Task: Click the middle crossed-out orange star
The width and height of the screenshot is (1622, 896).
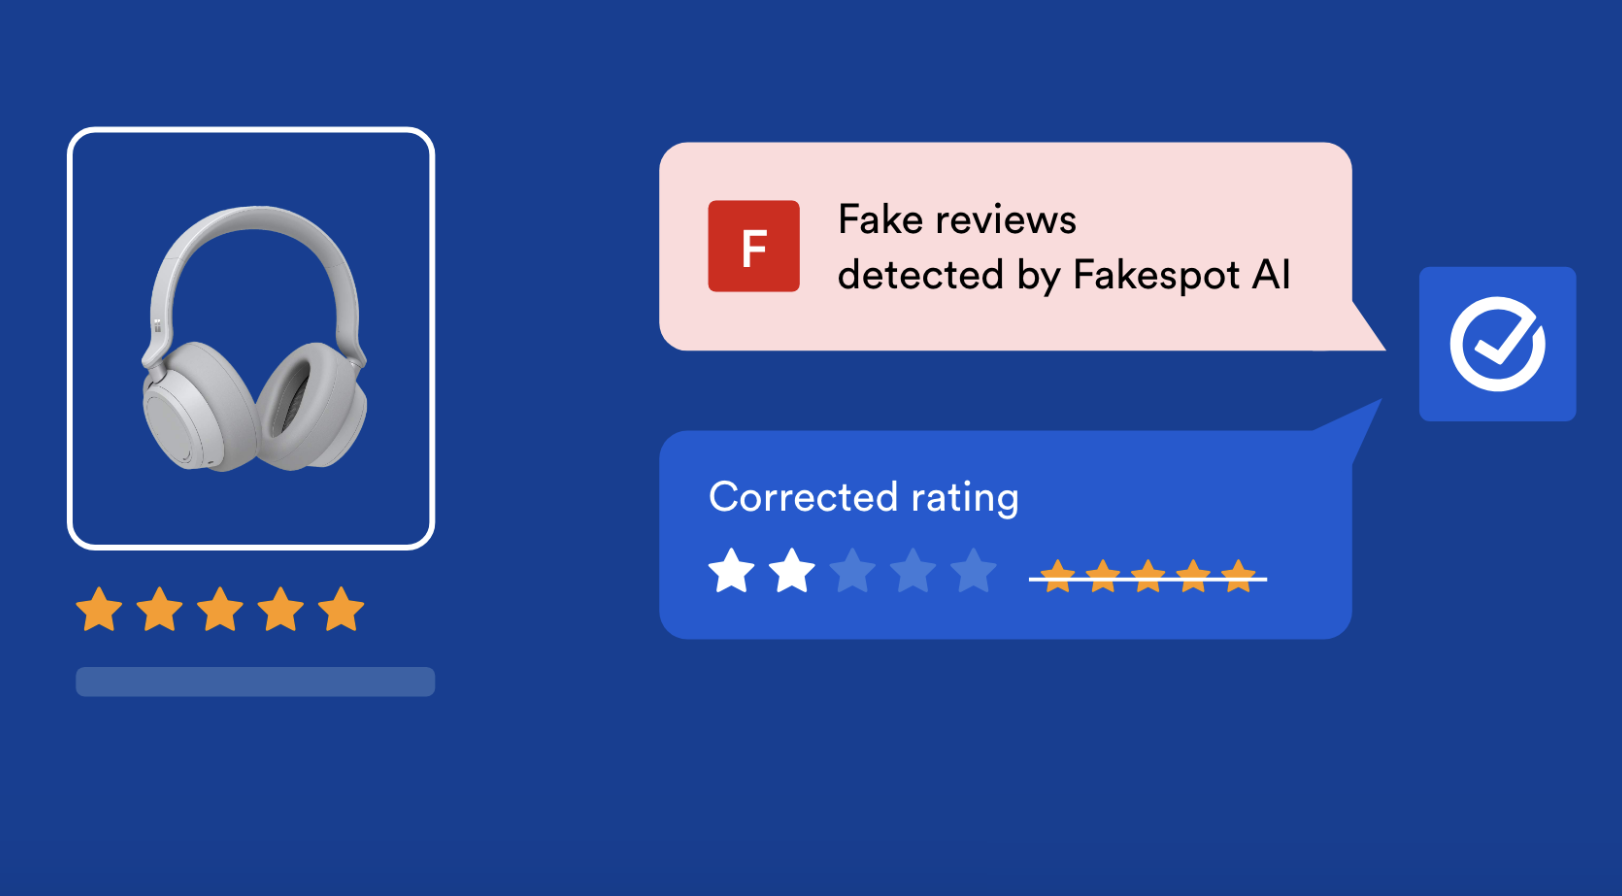Action: click(x=1148, y=577)
